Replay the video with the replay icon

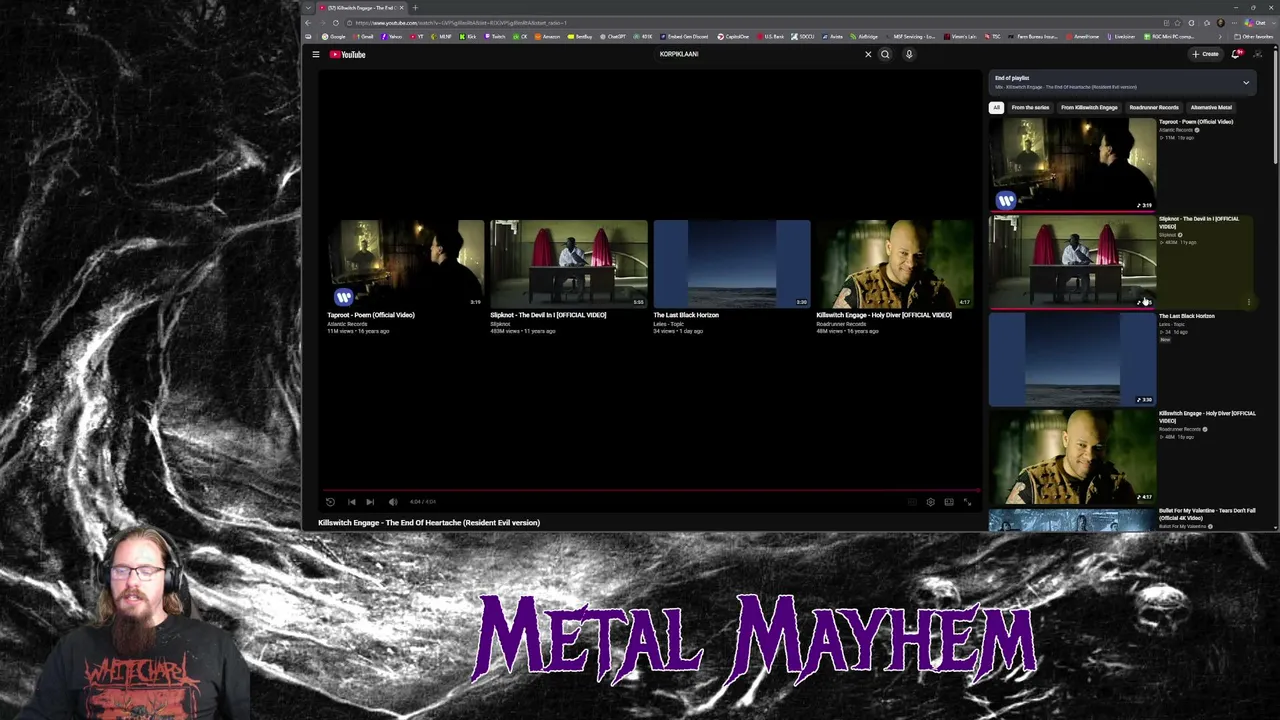click(330, 502)
